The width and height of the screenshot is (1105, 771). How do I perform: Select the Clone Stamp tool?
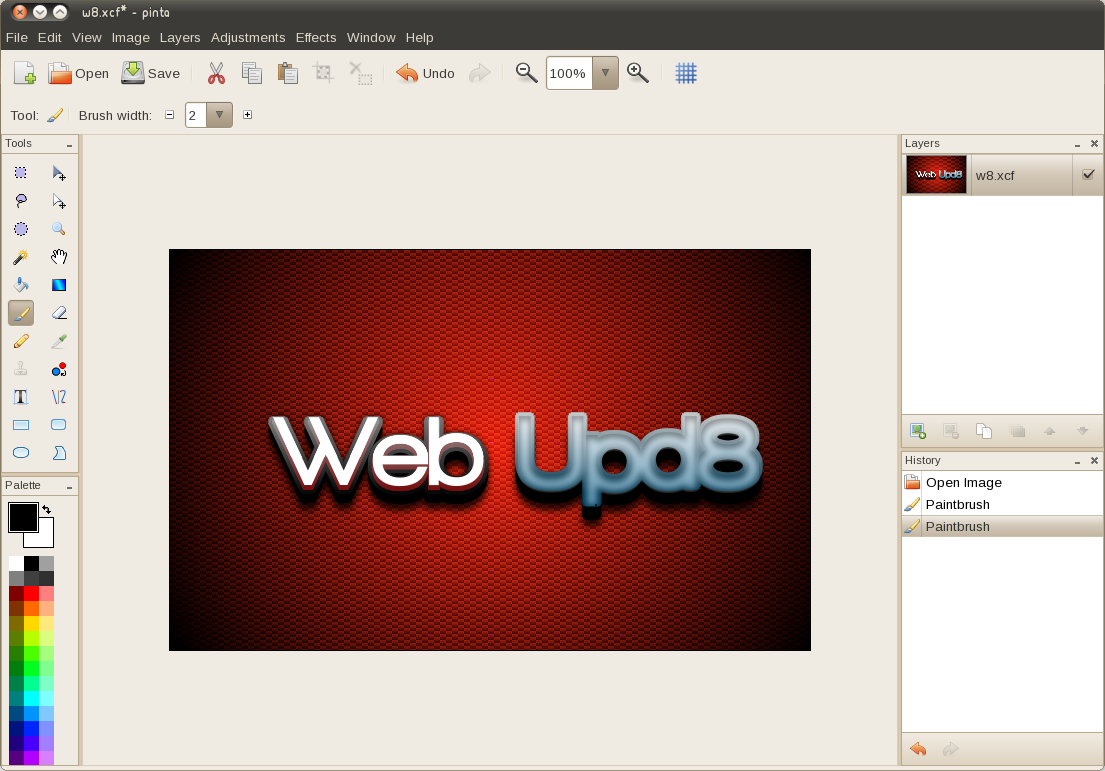click(x=21, y=369)
